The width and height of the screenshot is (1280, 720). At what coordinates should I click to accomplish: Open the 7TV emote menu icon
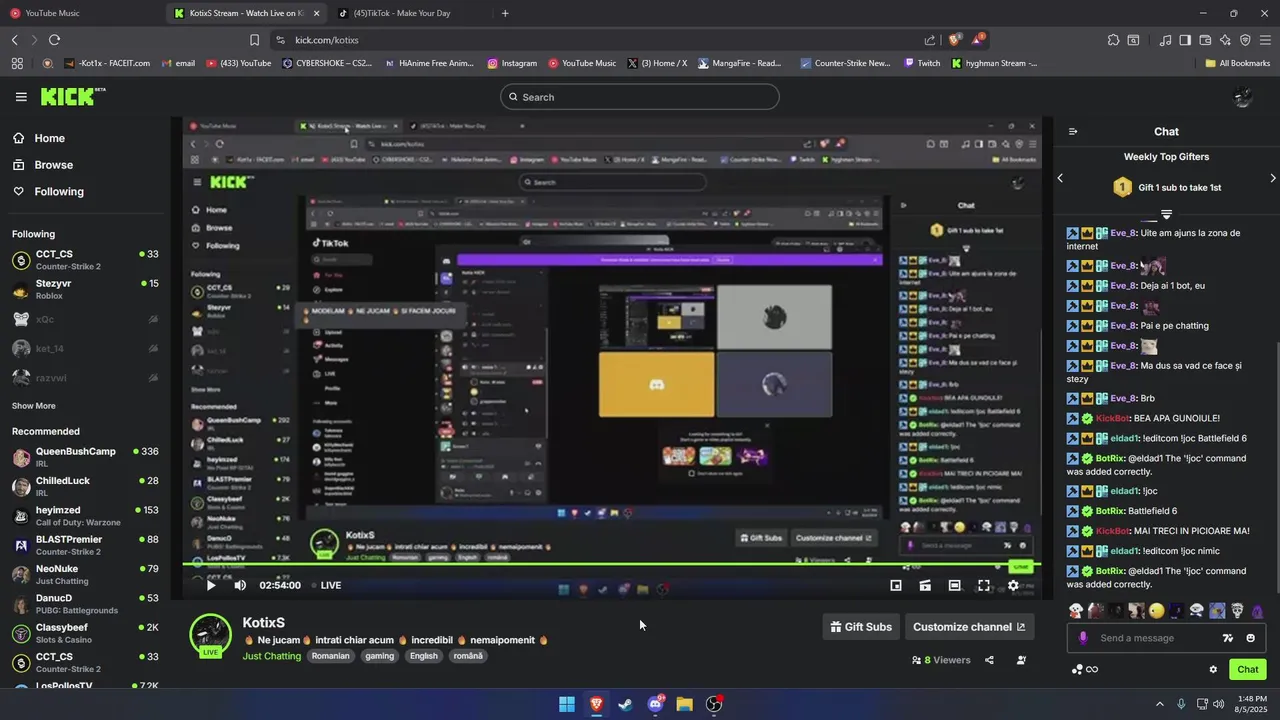click(x=1228, y=638)
